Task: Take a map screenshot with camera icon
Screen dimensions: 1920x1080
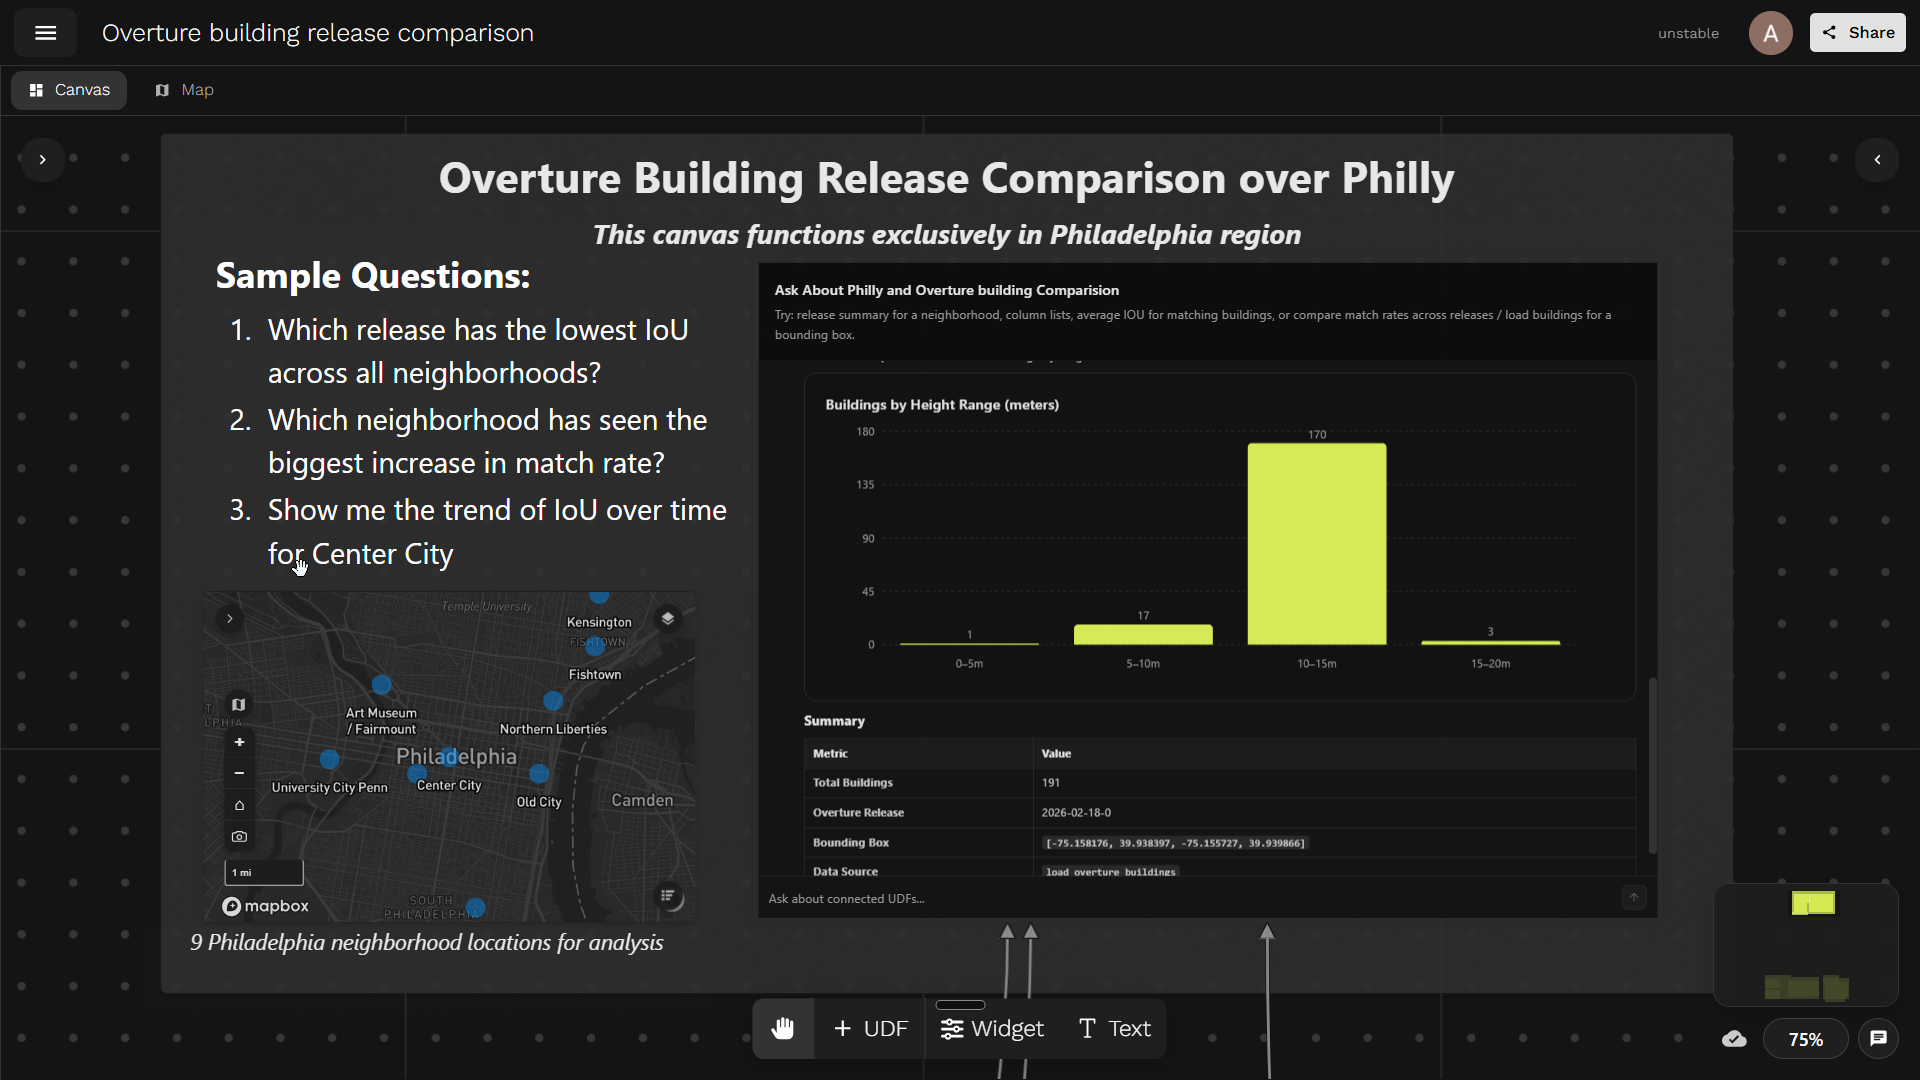Action: (x=239, y=837)
